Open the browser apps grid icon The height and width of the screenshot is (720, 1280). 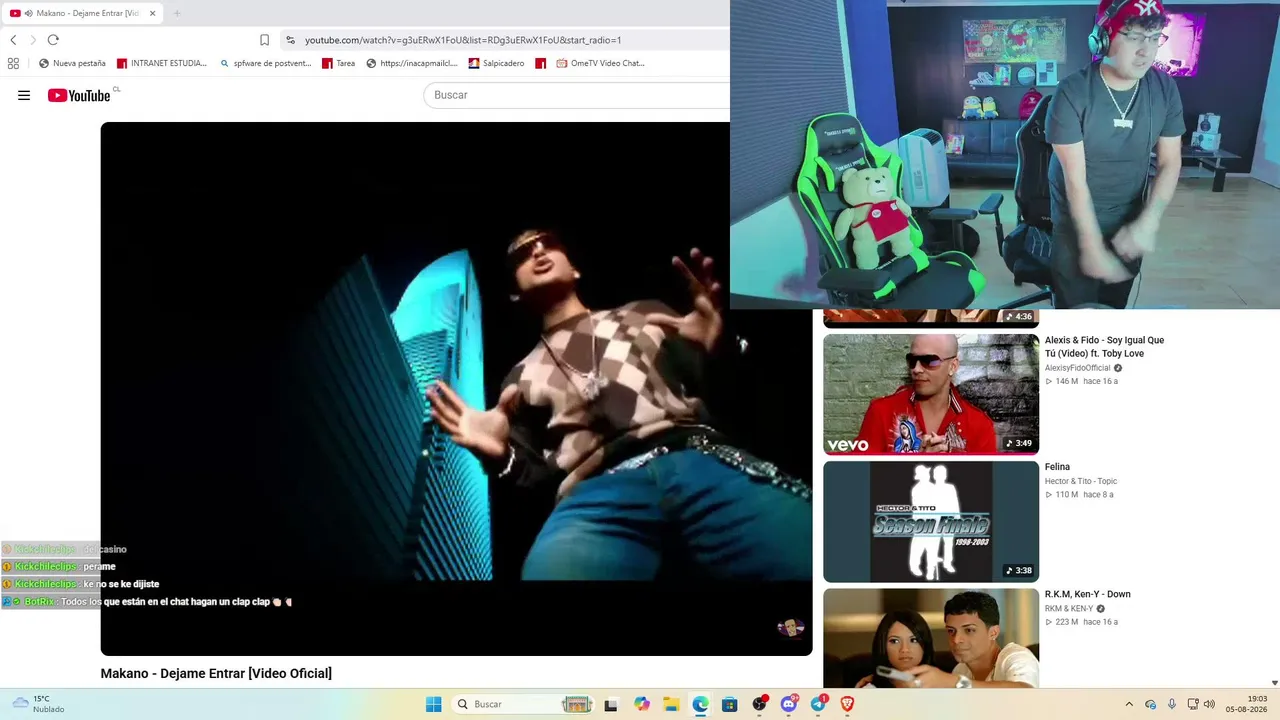tap(13, 63)
